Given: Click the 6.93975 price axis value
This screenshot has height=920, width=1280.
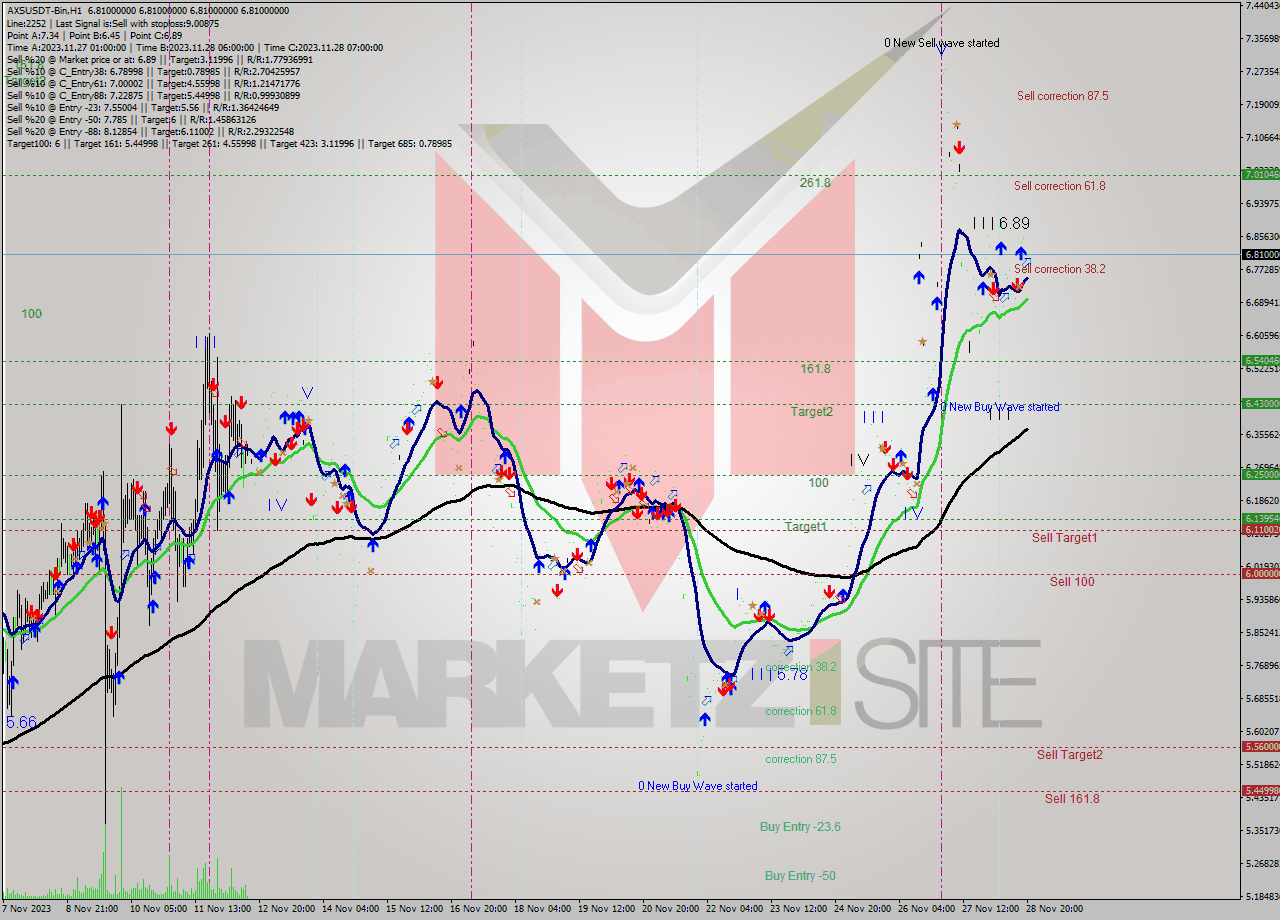Looking at the screenshot, I should (x=1261, y=204).
